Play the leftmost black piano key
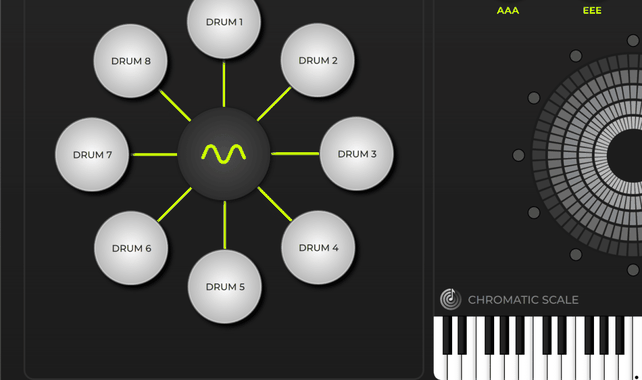This screenshot has width=642, height=380. click(x=448, y=335)
